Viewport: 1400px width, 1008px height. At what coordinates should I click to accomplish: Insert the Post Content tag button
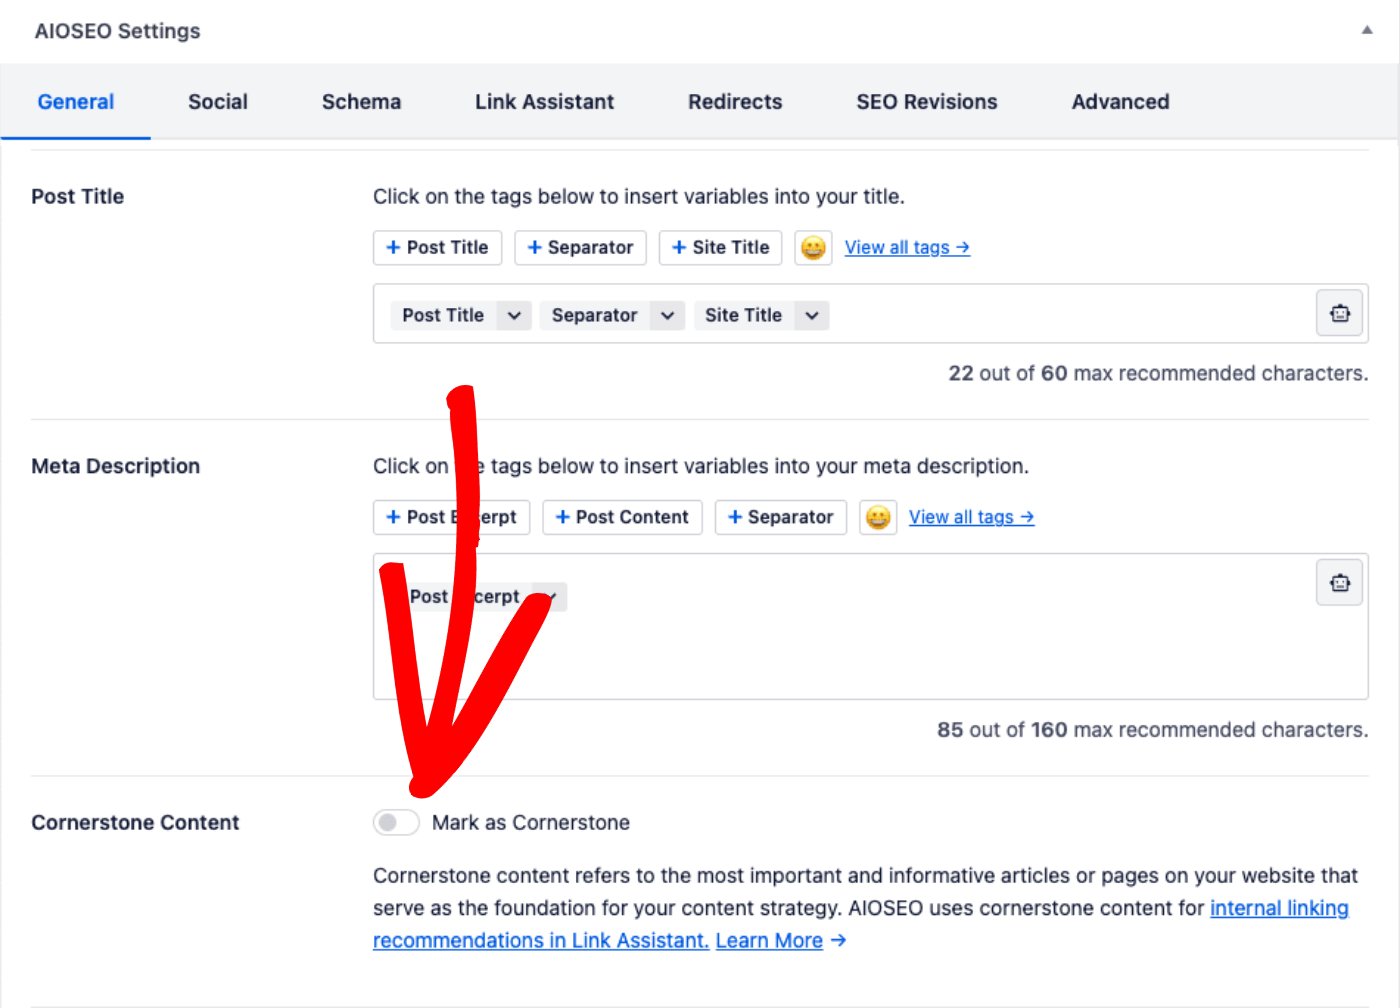pyautogui.click(x=622, y=517)
